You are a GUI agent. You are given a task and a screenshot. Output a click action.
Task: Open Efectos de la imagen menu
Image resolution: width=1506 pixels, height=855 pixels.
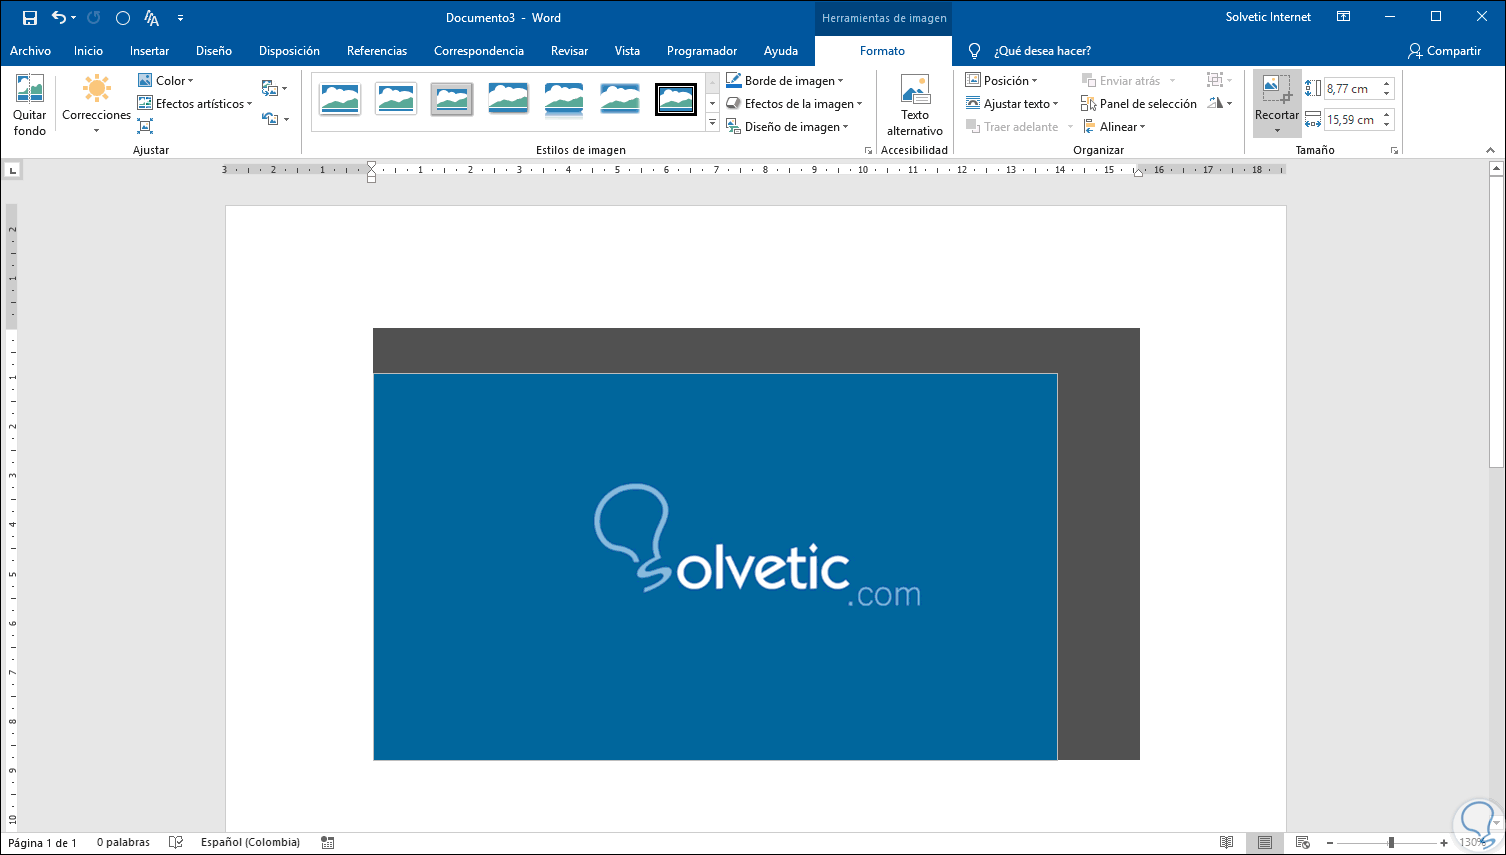(794, 104)
